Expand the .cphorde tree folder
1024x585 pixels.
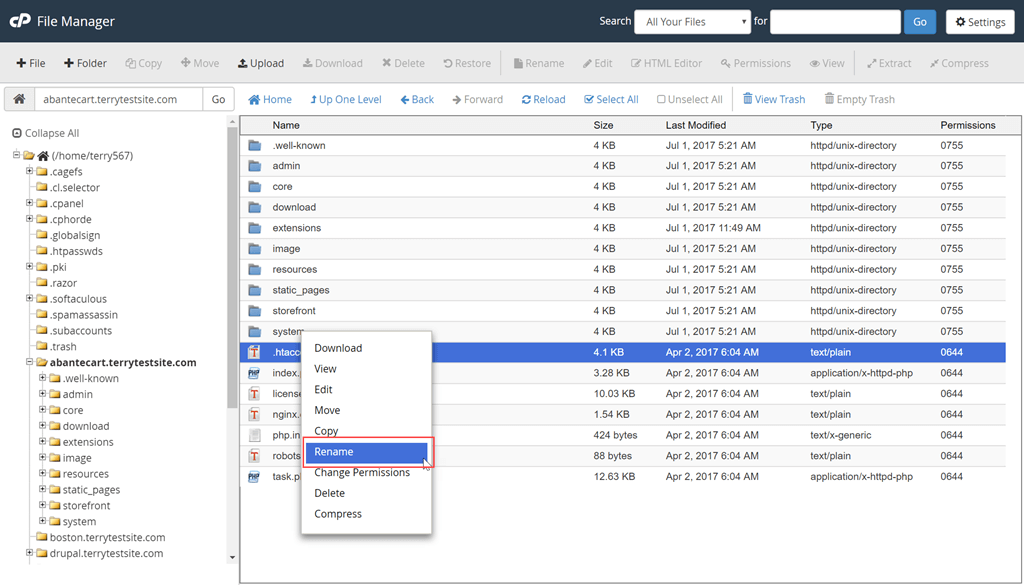click(x=29, y=219)
